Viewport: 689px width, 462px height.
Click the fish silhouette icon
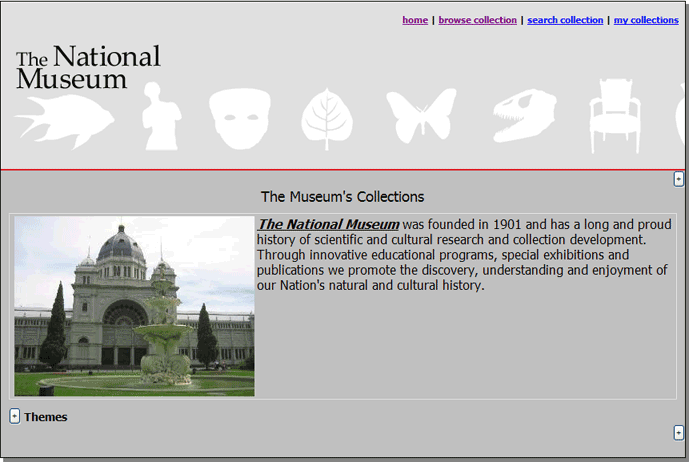[62, 123]
